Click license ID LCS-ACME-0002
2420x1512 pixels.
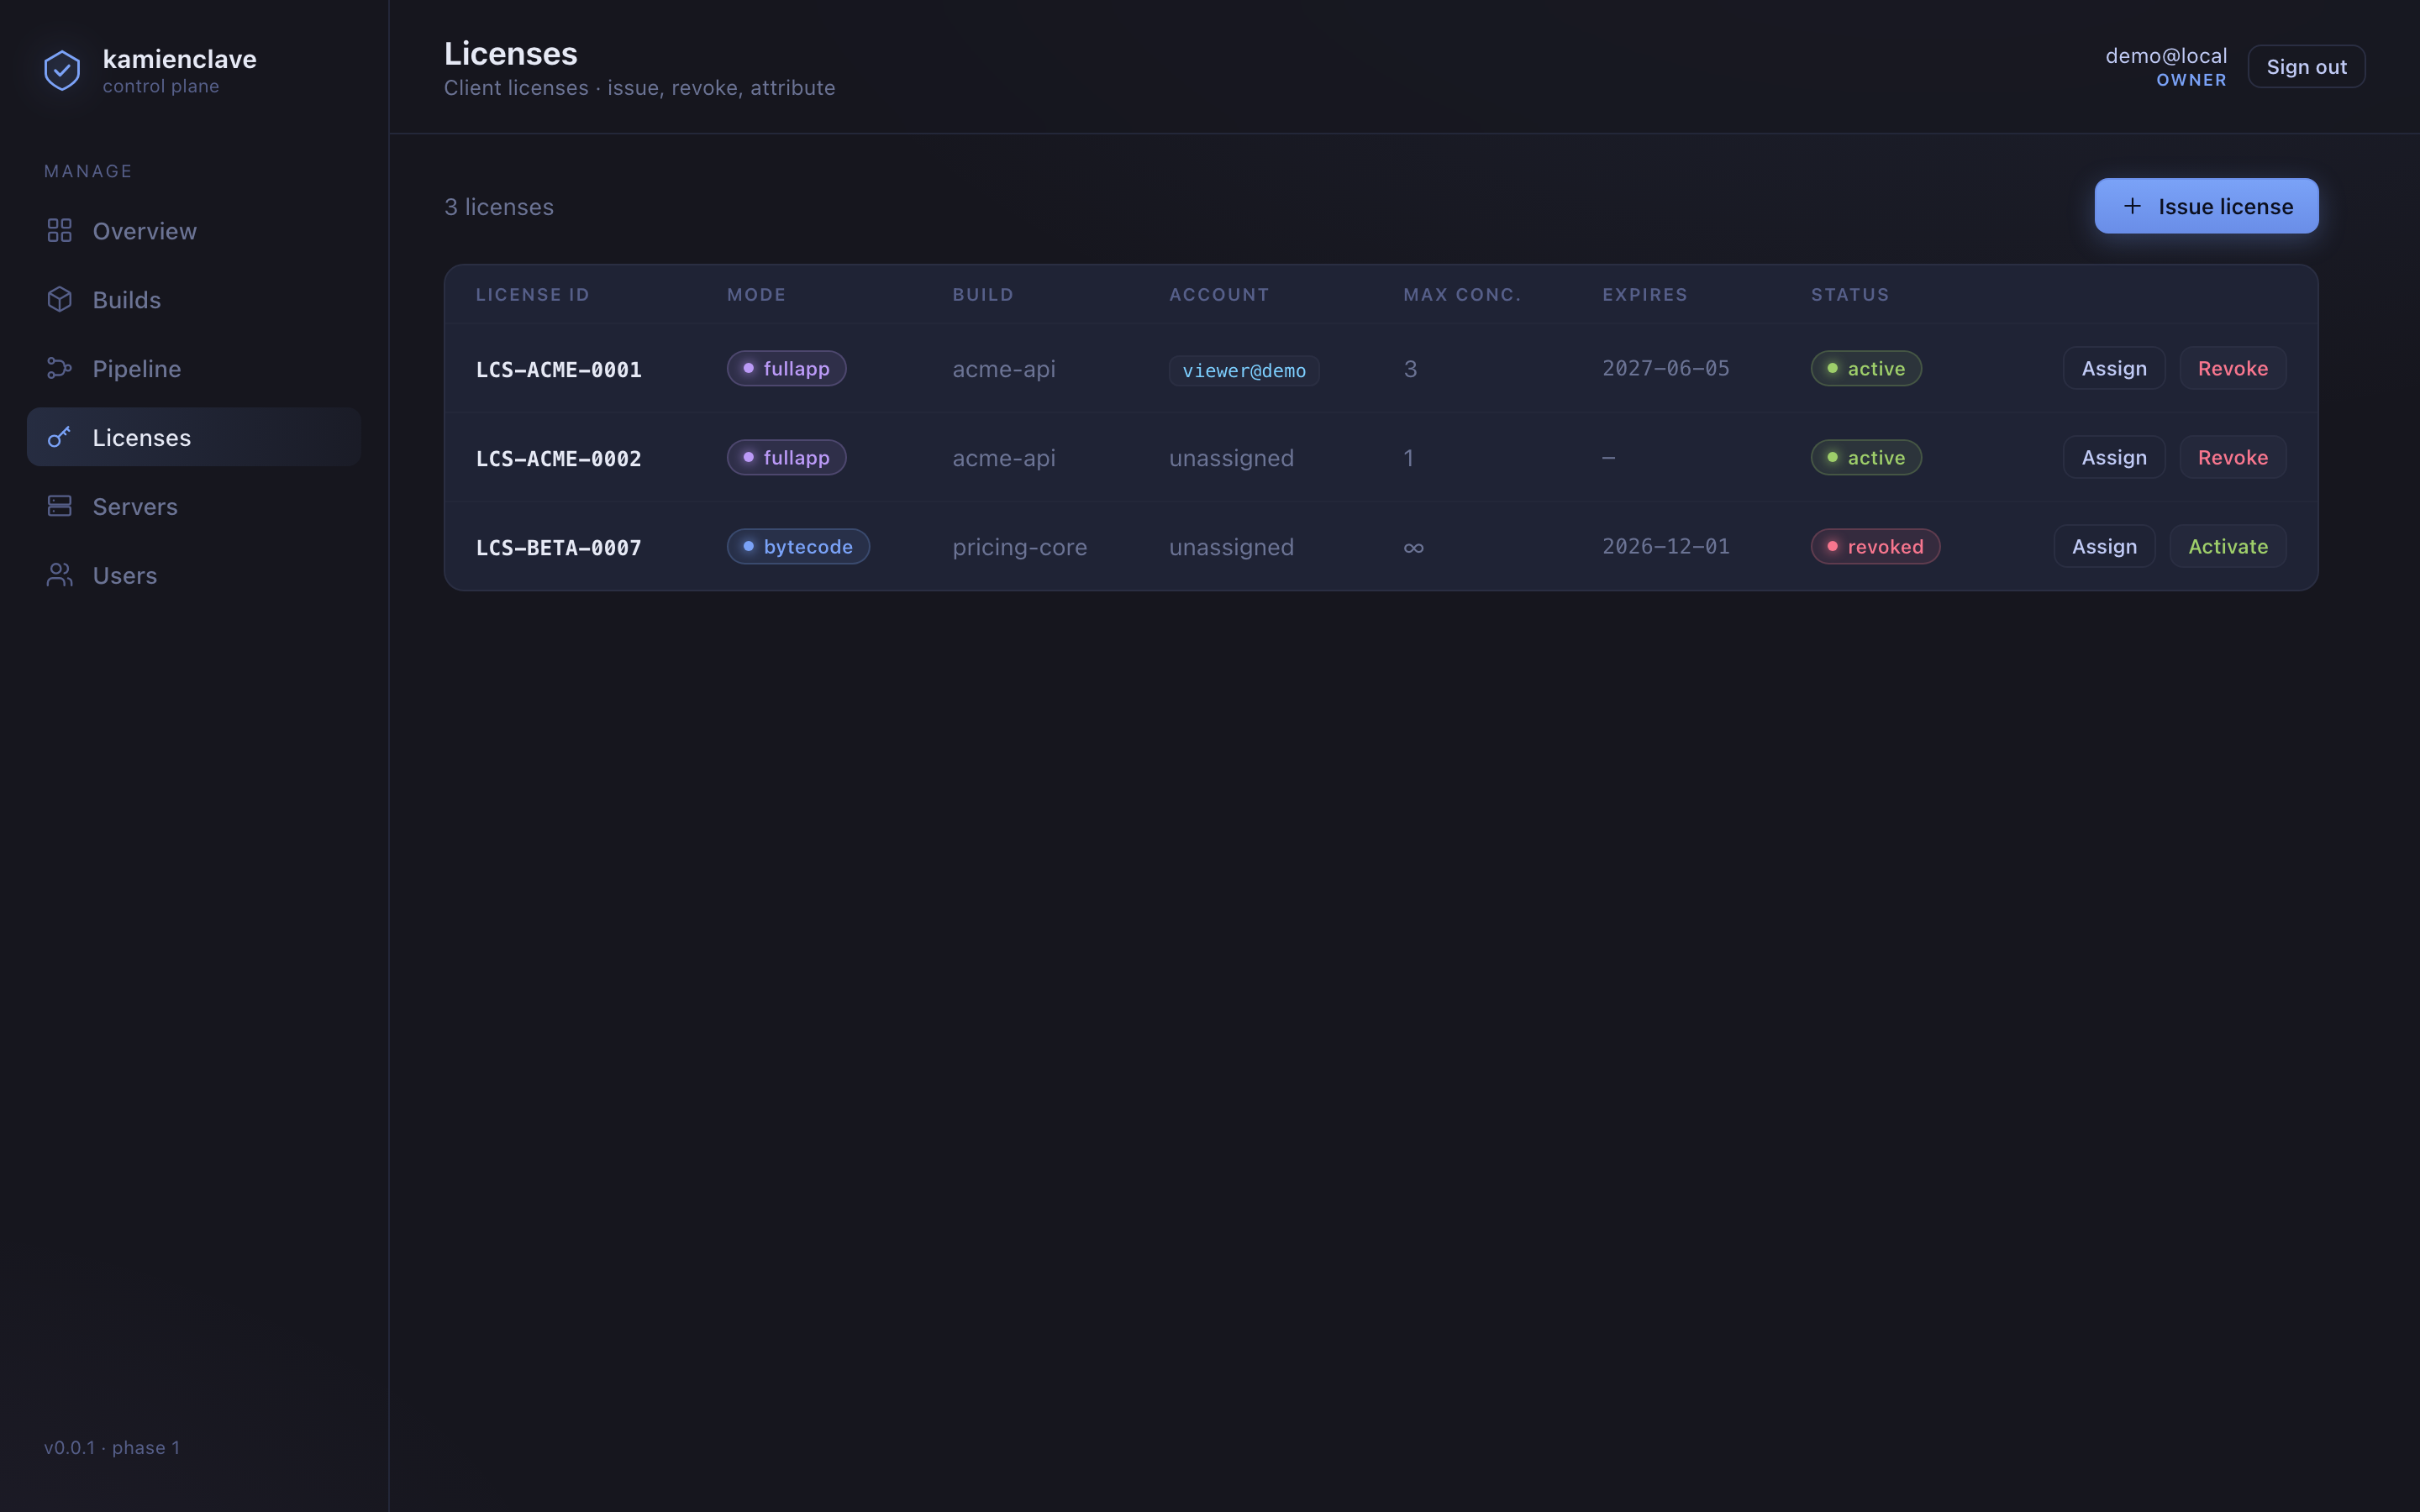558,458
